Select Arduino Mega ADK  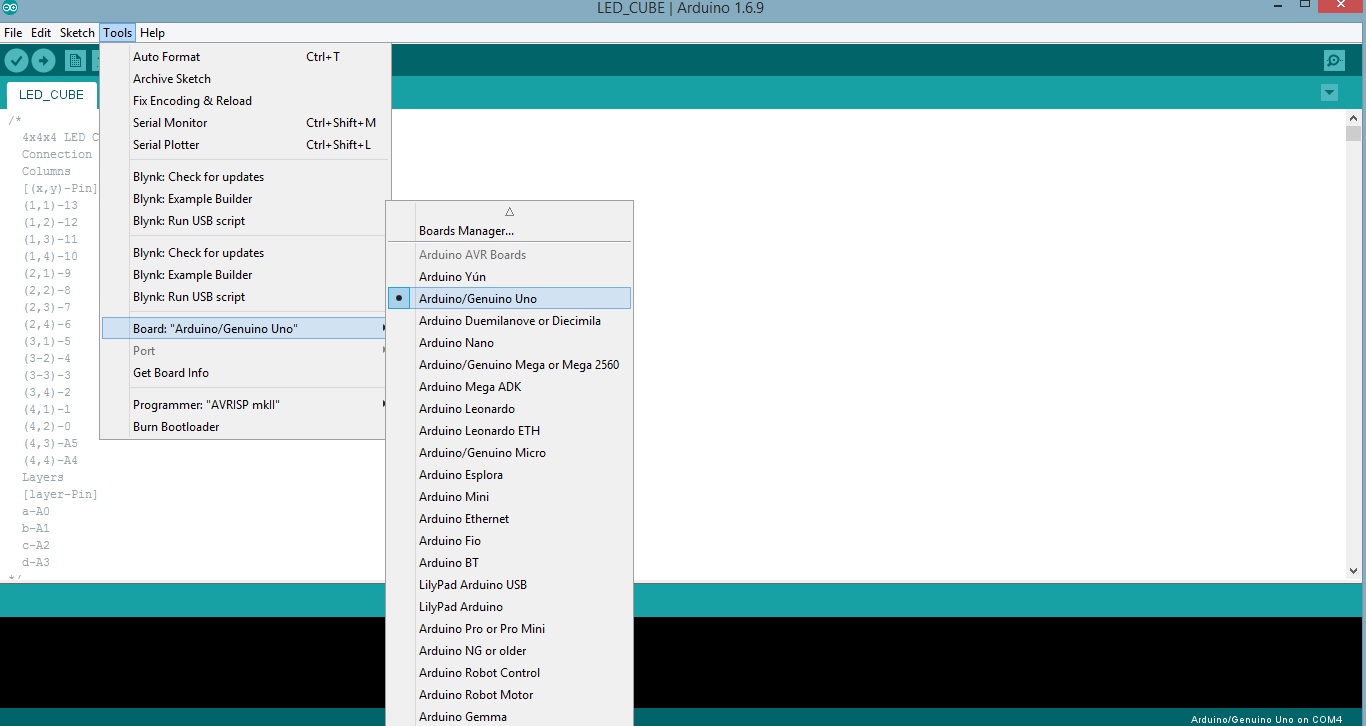510,387
